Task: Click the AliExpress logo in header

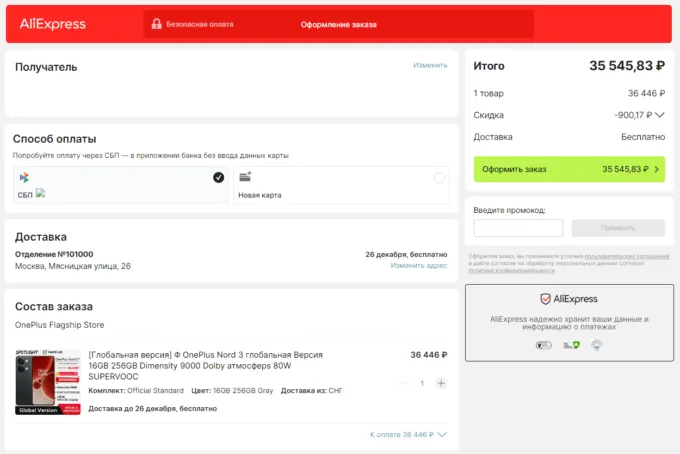Action: pyautogui.click(x=51, y=24)
